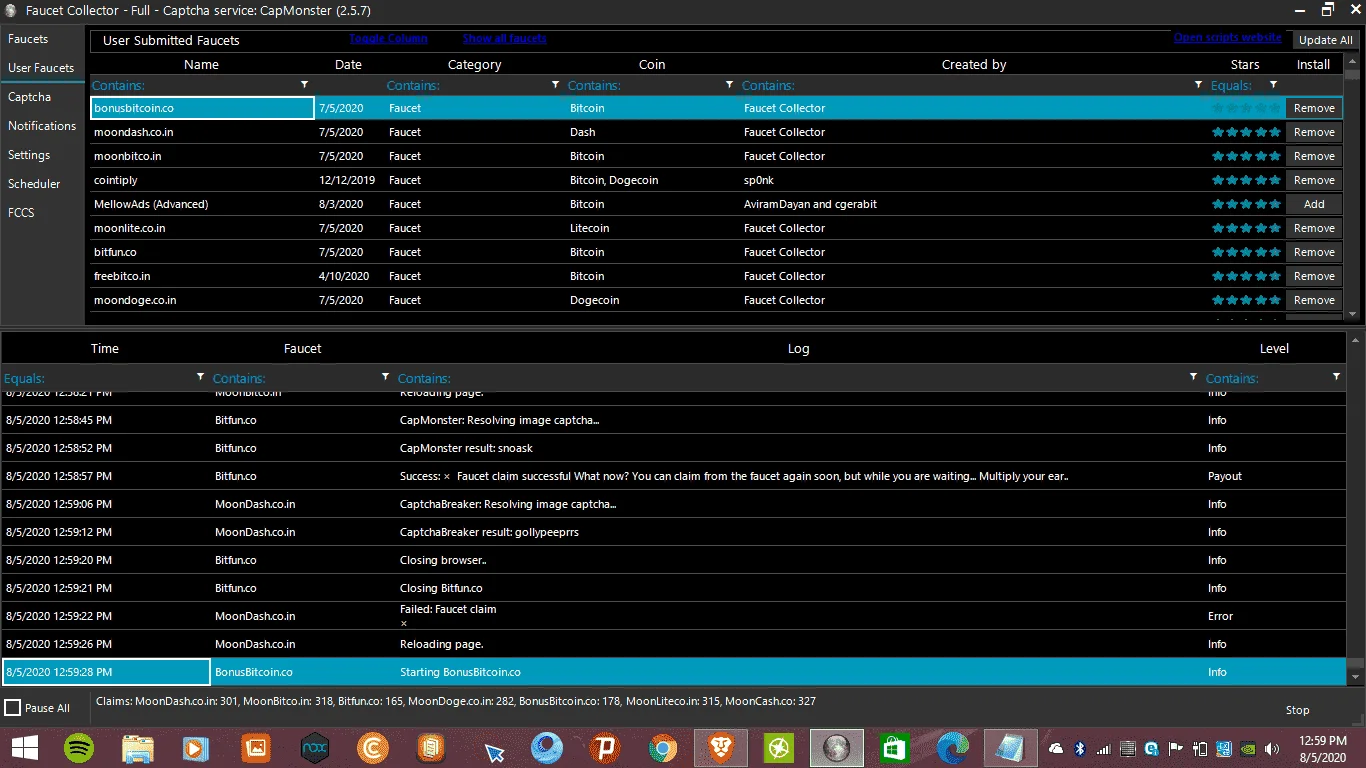The image size is (1366, 768).
Task: Open the Log column filter dropdown
Action: point(1193,377)
